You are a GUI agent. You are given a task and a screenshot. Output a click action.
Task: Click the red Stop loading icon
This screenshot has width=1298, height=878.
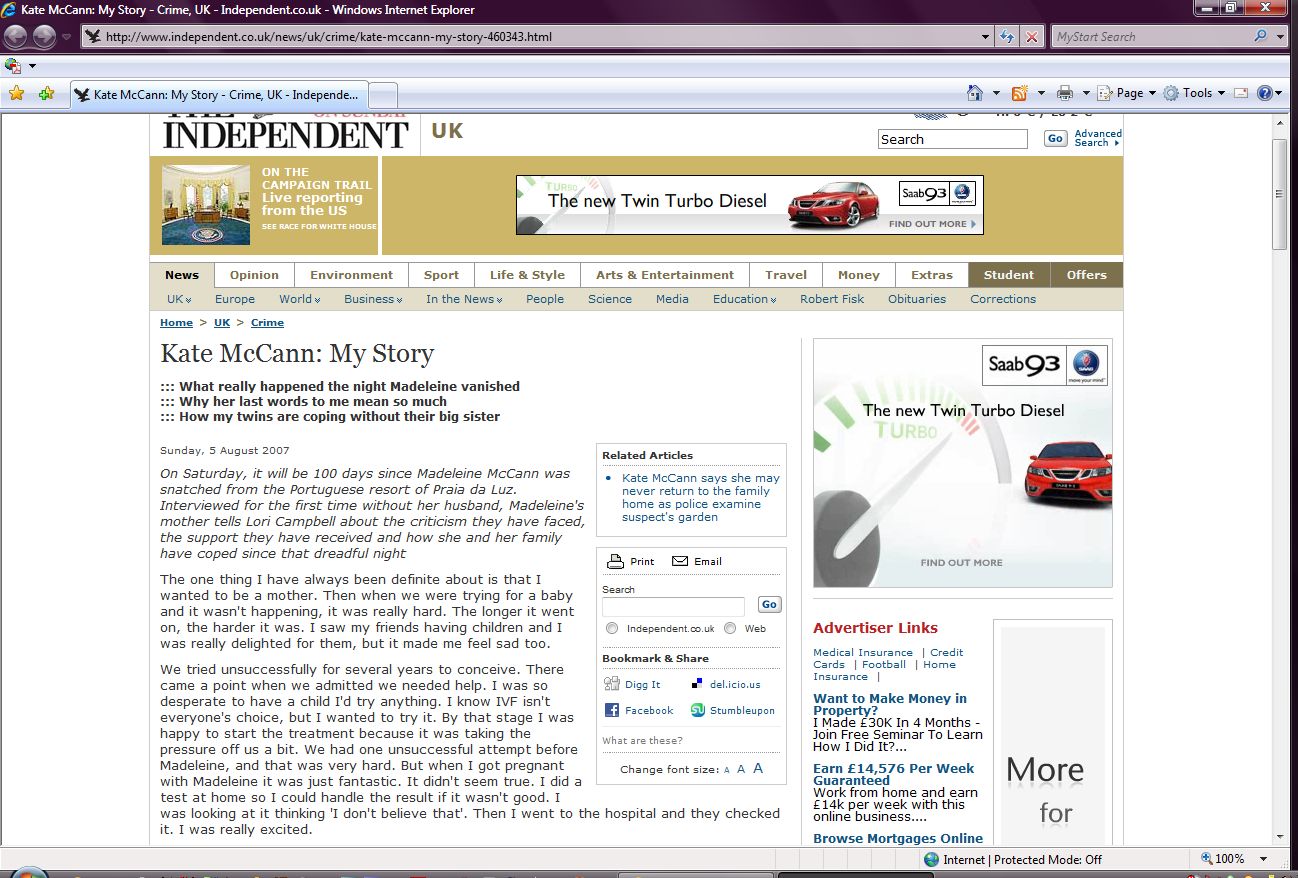pos(1032,37)
